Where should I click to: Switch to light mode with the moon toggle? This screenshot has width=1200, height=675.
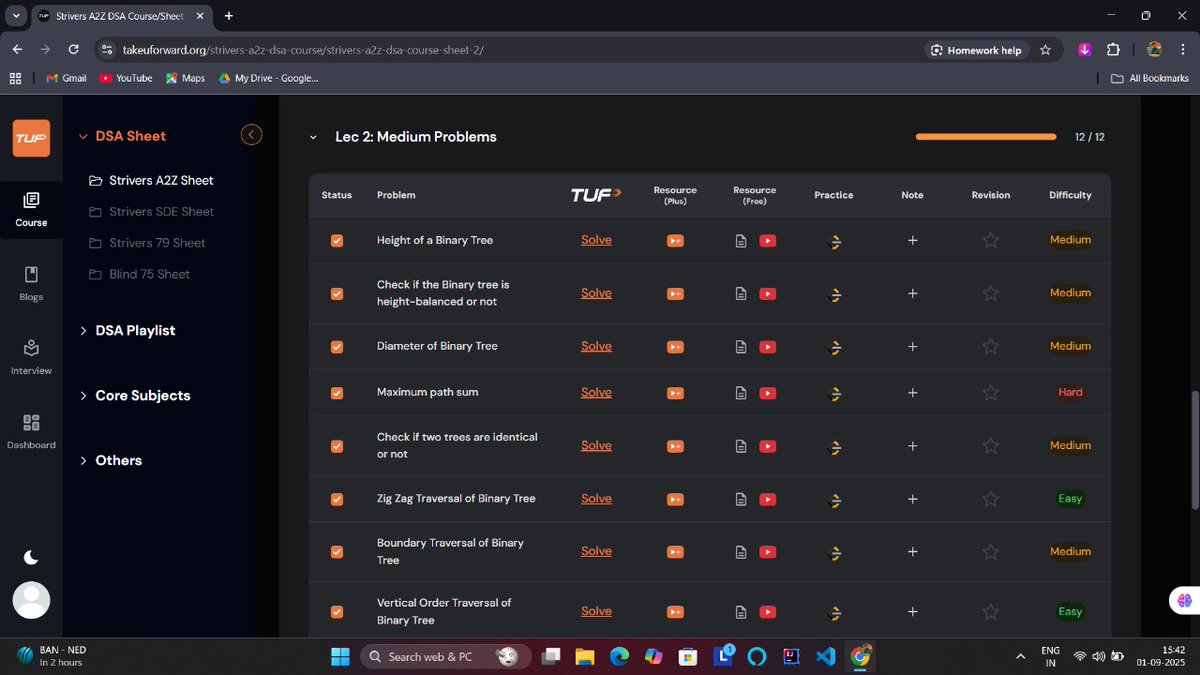point(31,557)
